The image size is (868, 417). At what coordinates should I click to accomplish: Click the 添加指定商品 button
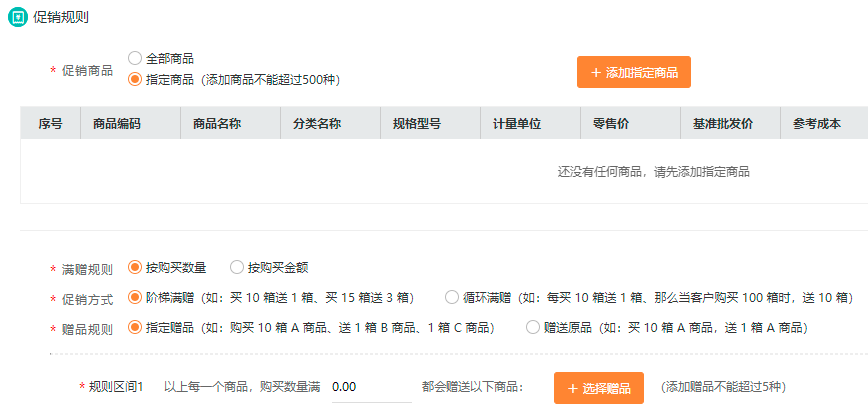click(x=634, y=73)
